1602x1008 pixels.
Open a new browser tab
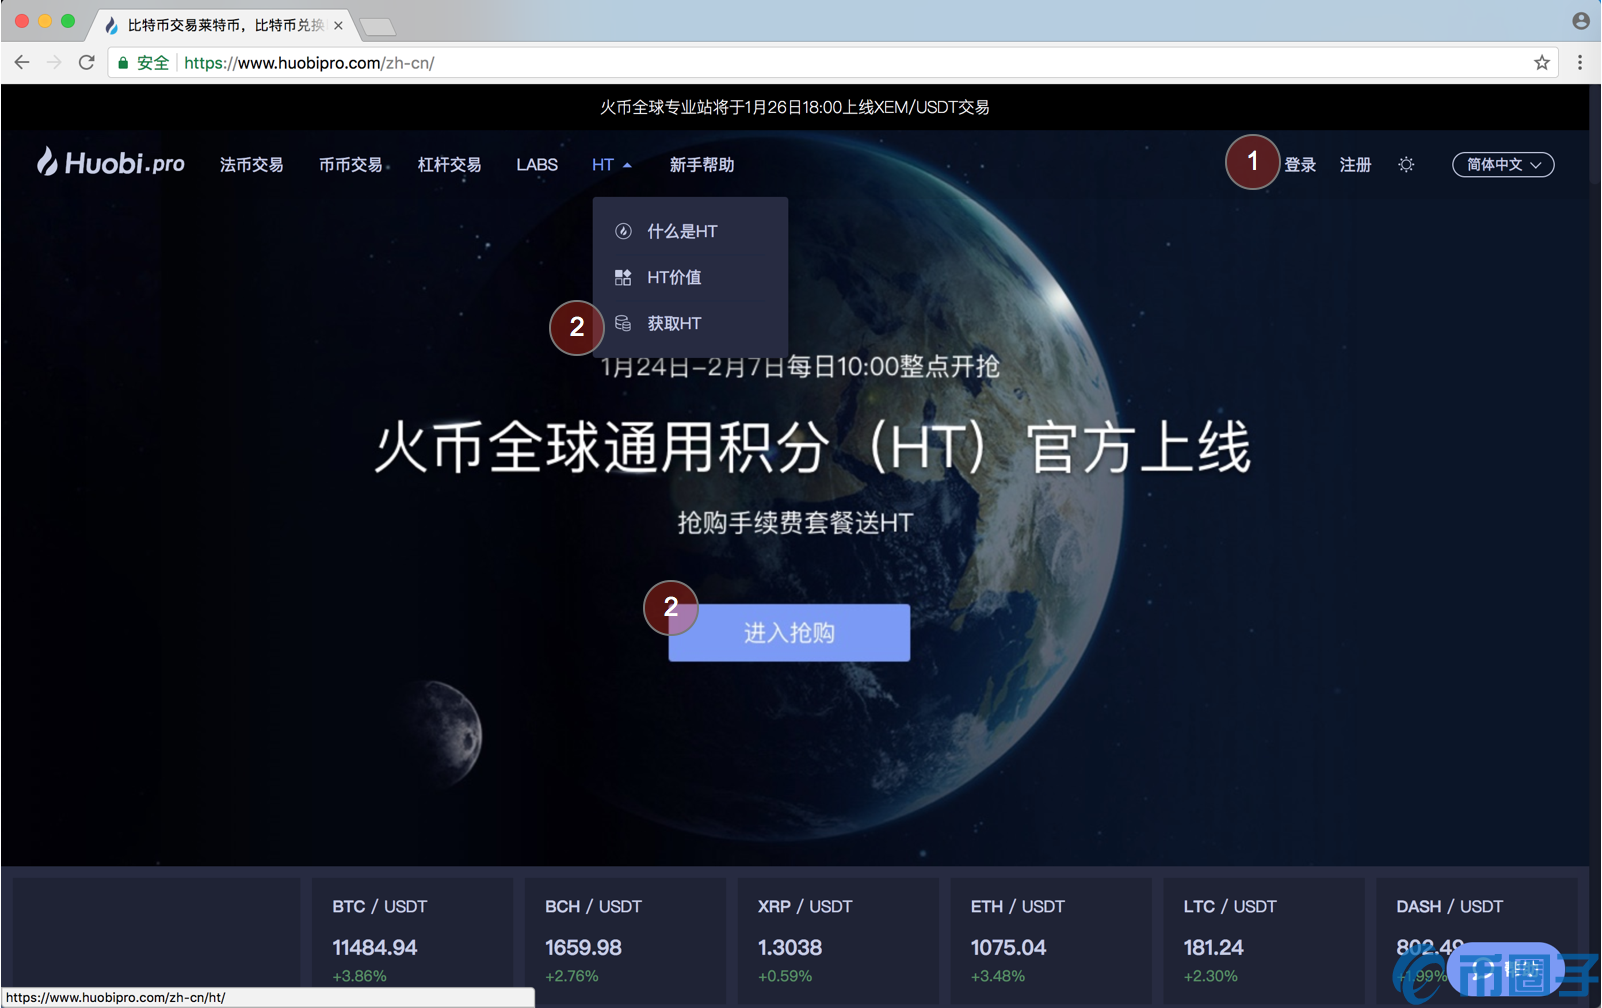(377, 26)
